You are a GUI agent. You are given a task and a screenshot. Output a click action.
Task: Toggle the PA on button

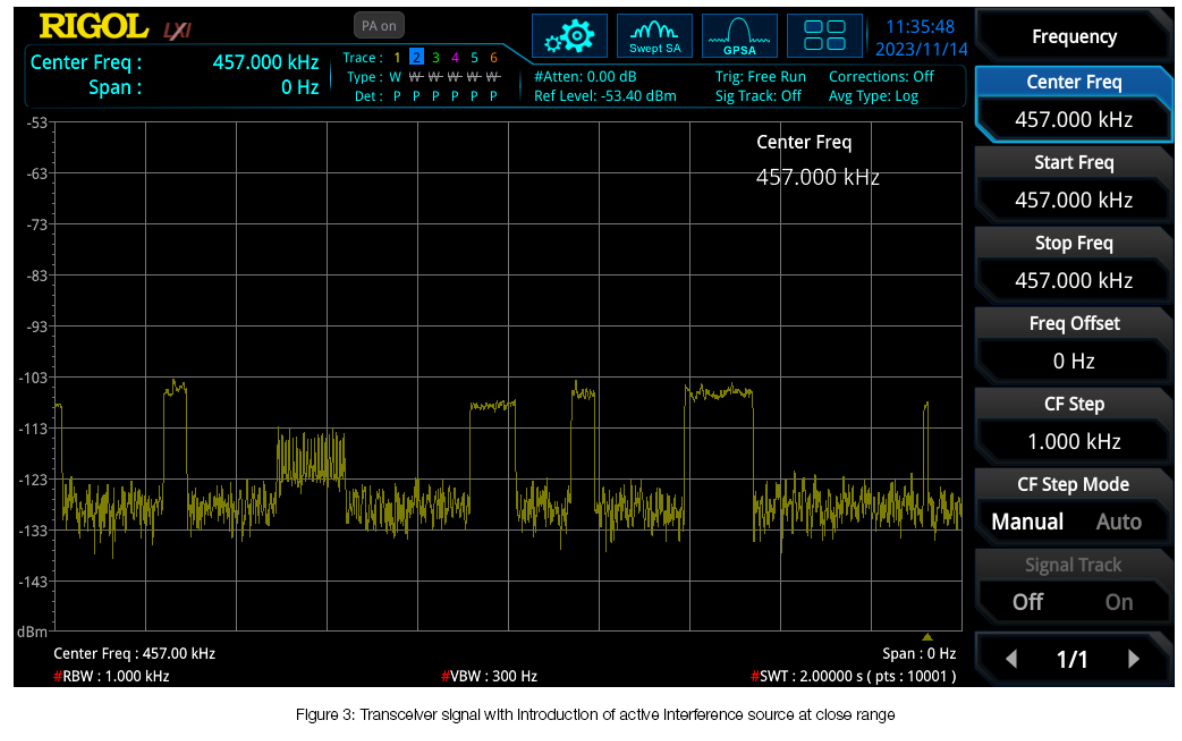click(379, 26)
